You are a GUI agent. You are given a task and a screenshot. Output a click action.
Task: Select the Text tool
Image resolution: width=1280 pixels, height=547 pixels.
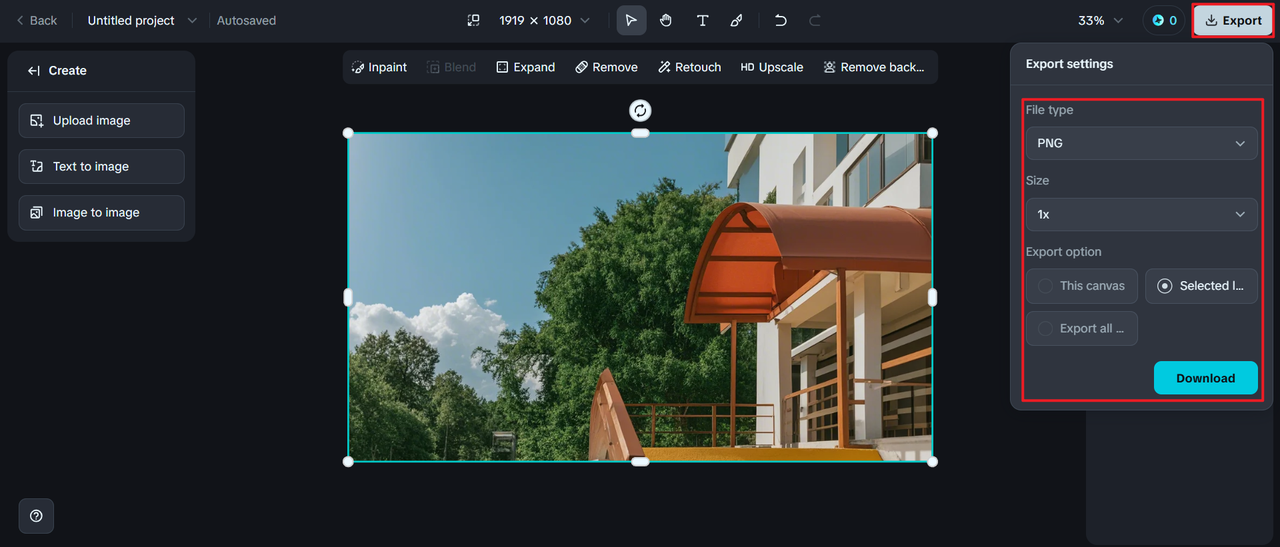coord(702,20)
